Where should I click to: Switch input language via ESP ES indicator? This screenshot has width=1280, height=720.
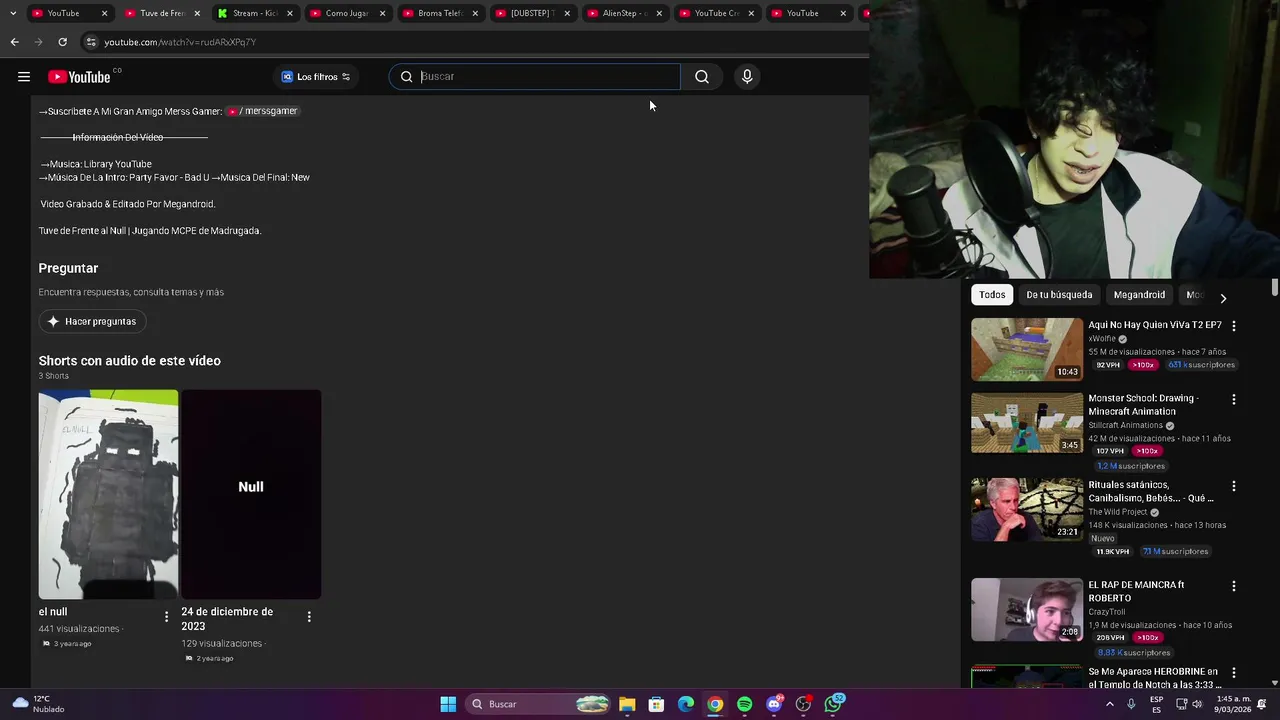[1156, 704]
